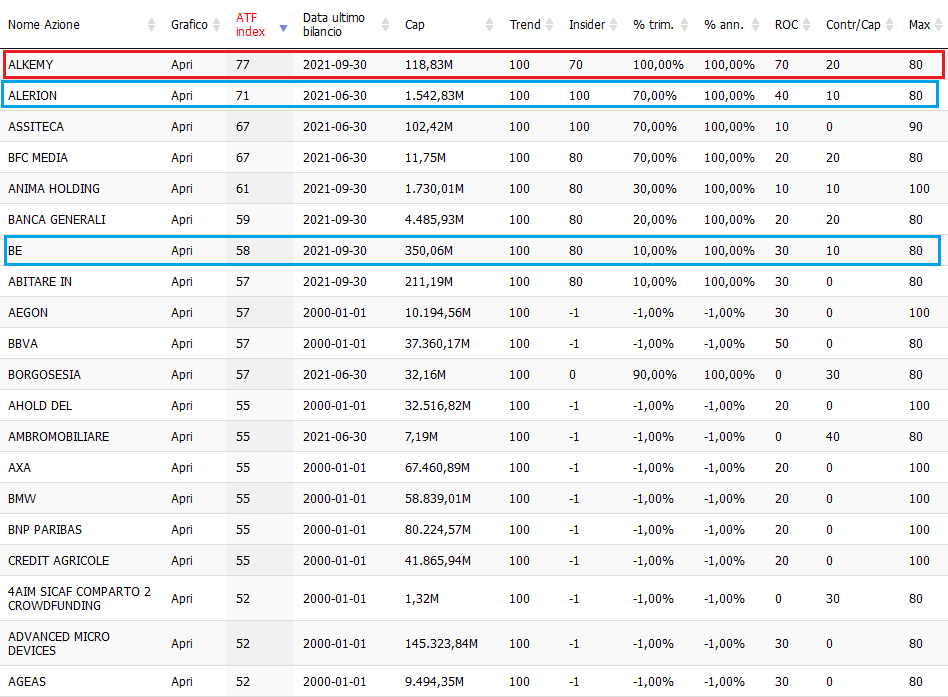Click the Cap column sort arrows
948x697 pixels.
489,25
